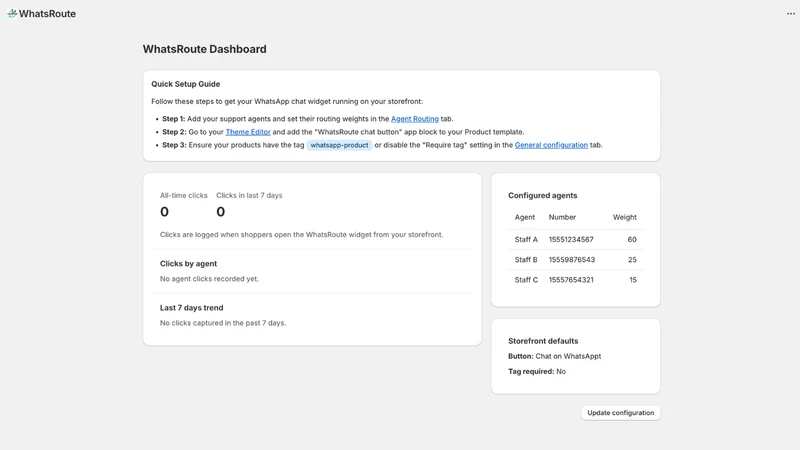Click the Last 7 days trend heading
800x450 pixels.
(191, 308)
